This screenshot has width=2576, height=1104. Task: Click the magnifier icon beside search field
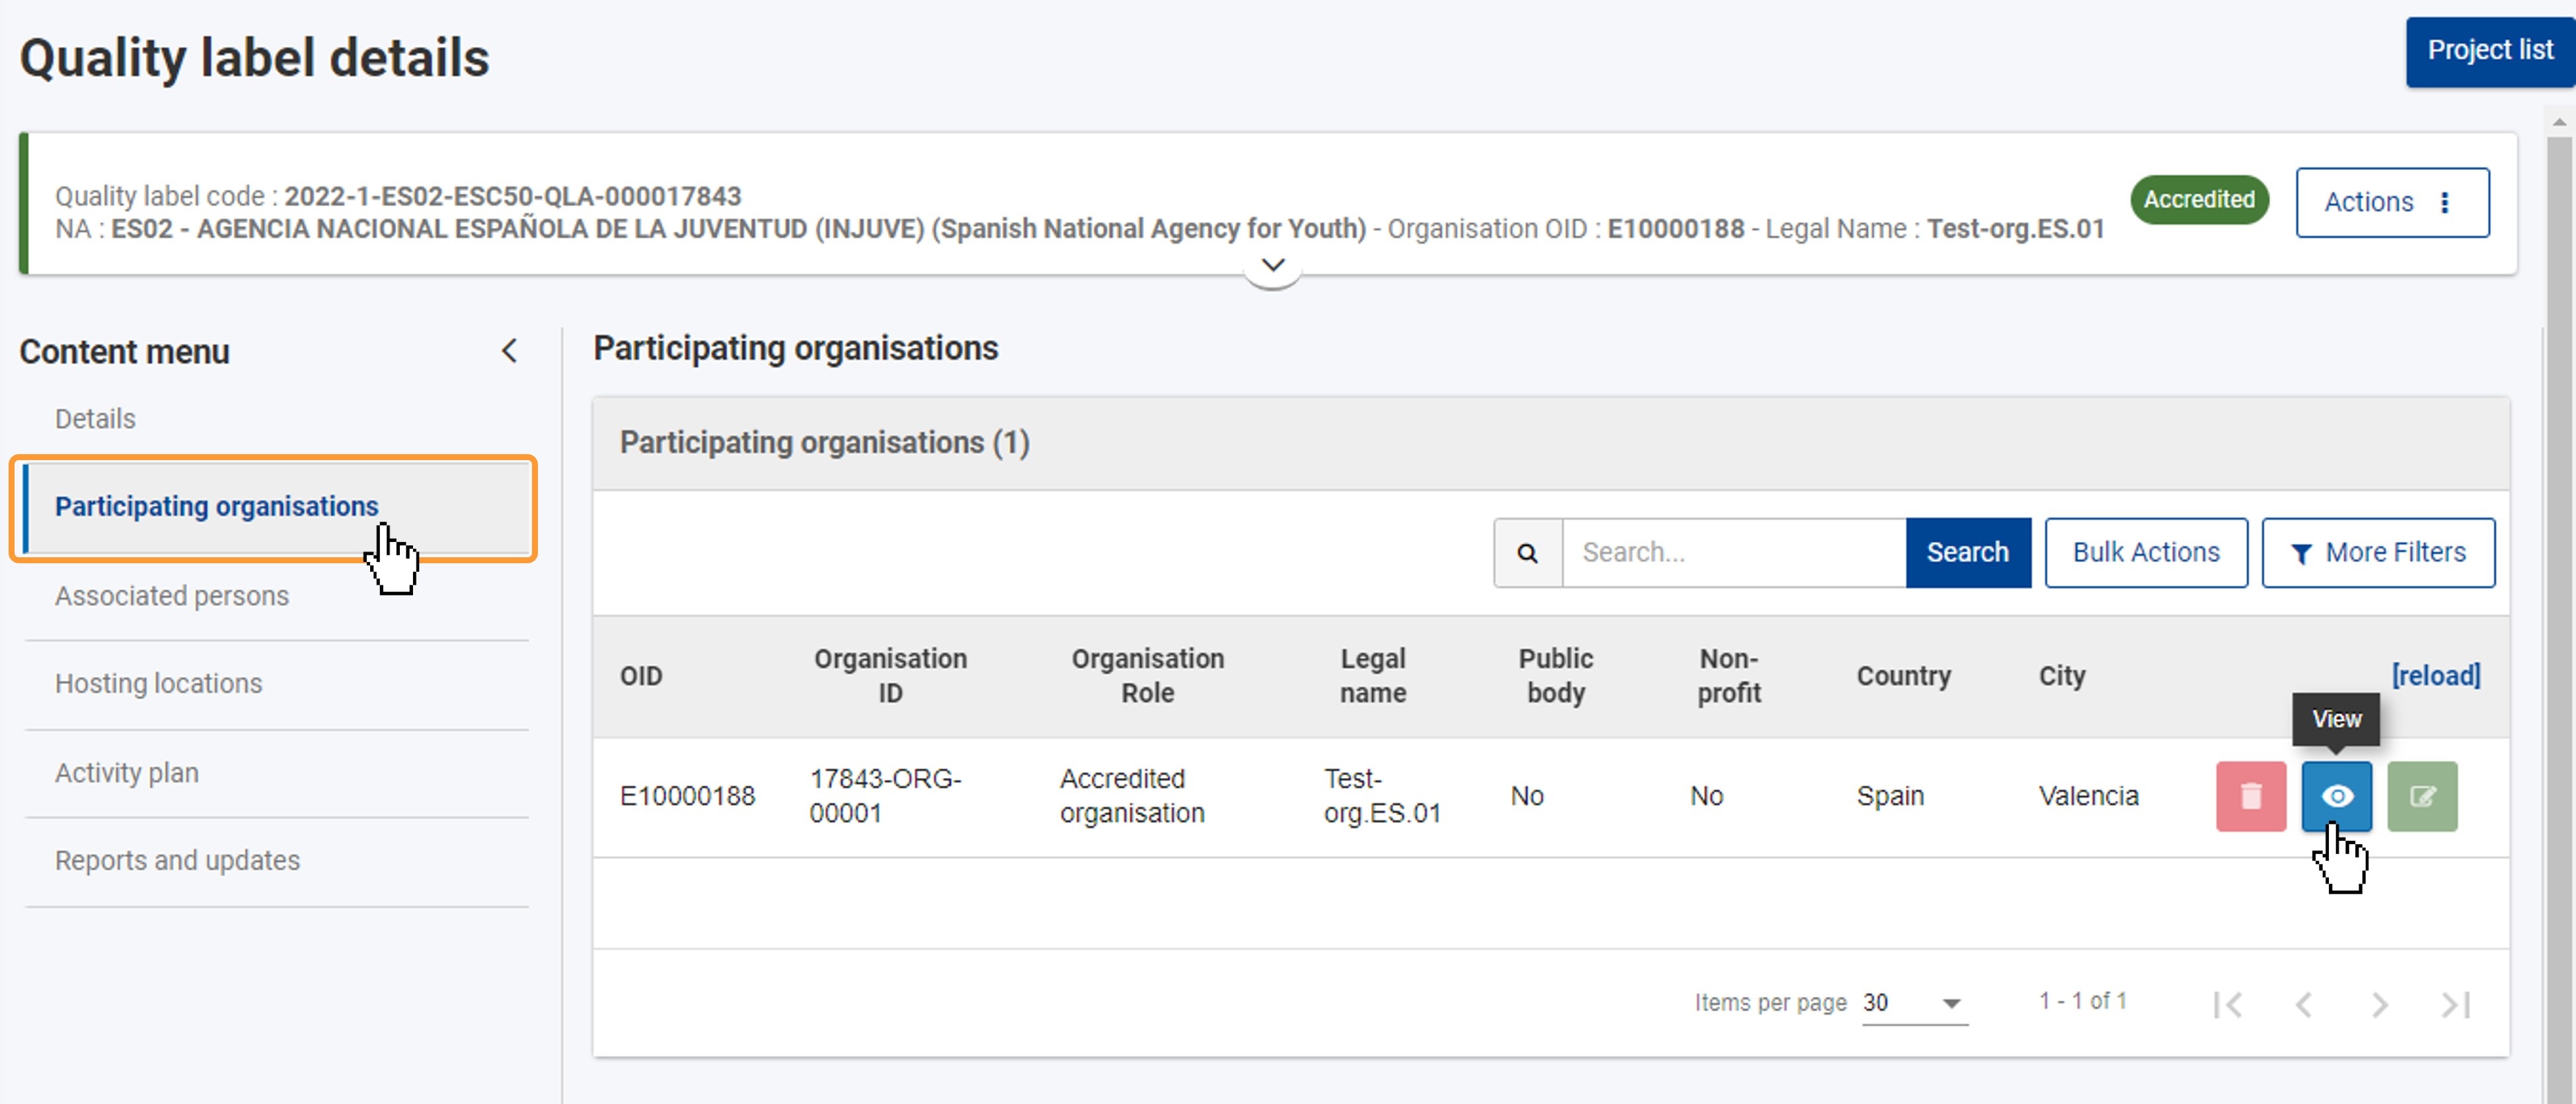[x=1527, y=552]
